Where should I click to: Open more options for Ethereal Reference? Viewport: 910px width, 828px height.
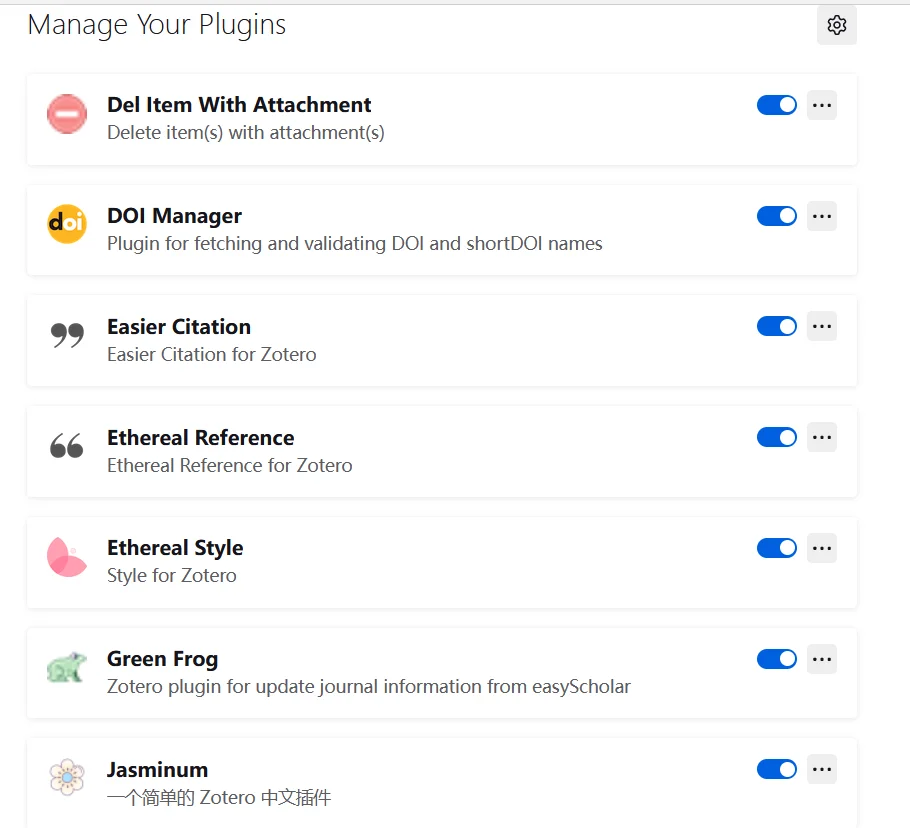tap(821, 437)
